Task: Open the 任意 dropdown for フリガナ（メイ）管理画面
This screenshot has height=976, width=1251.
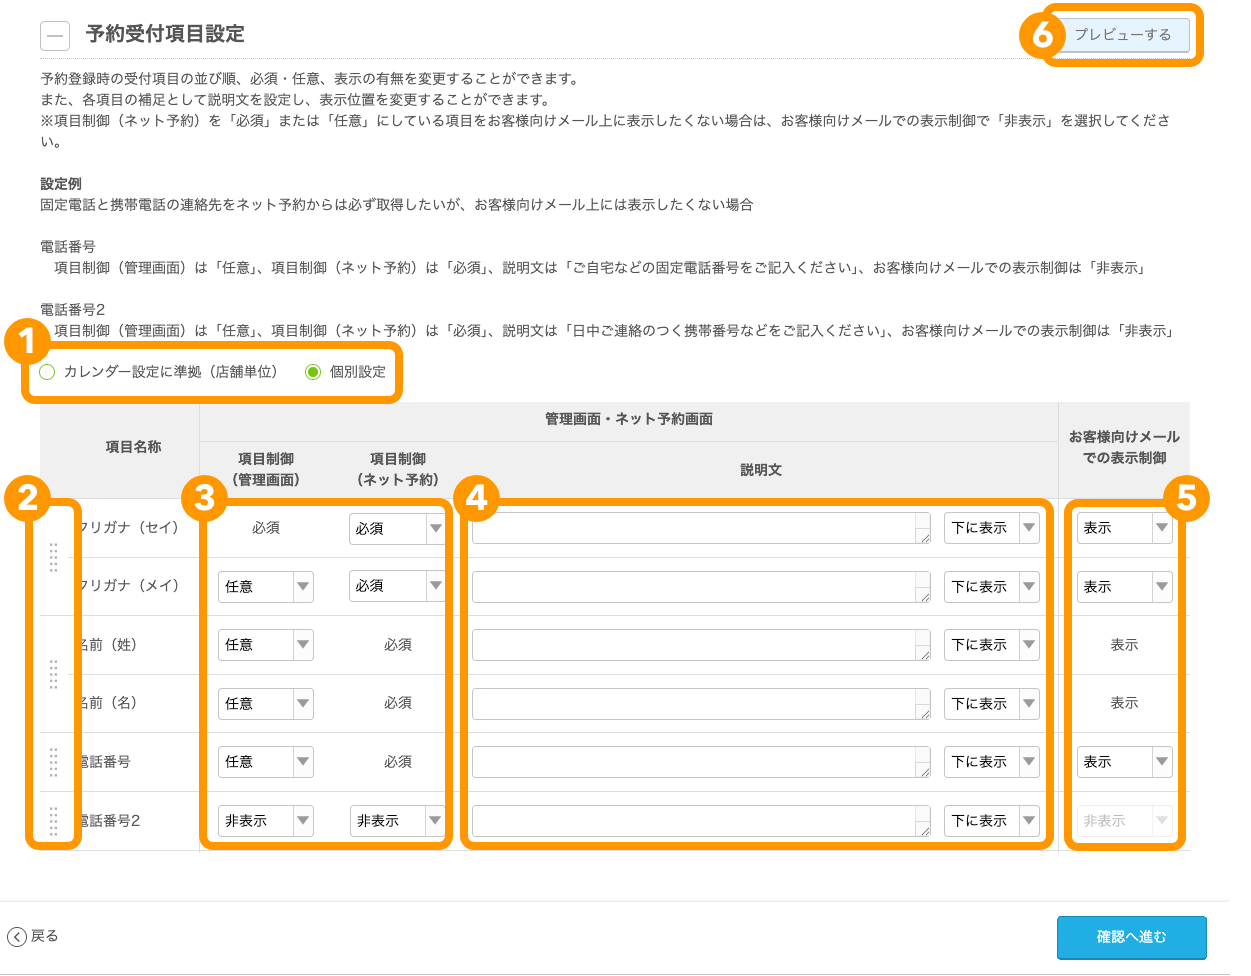Action: [265, 586]
